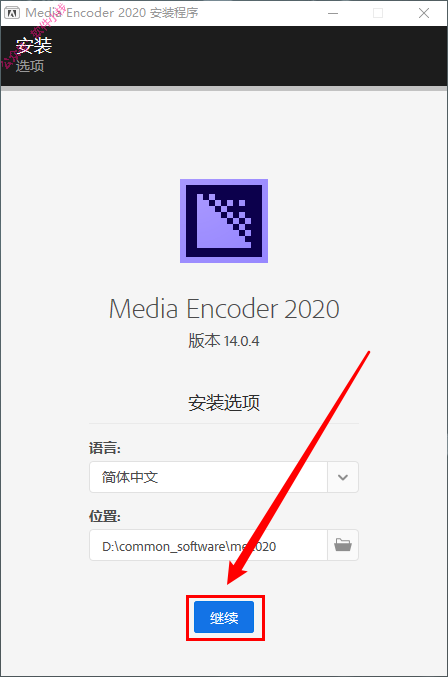Click the 安装选项 section heading
The width and height of the screenshot is (448, 677).
224,402
